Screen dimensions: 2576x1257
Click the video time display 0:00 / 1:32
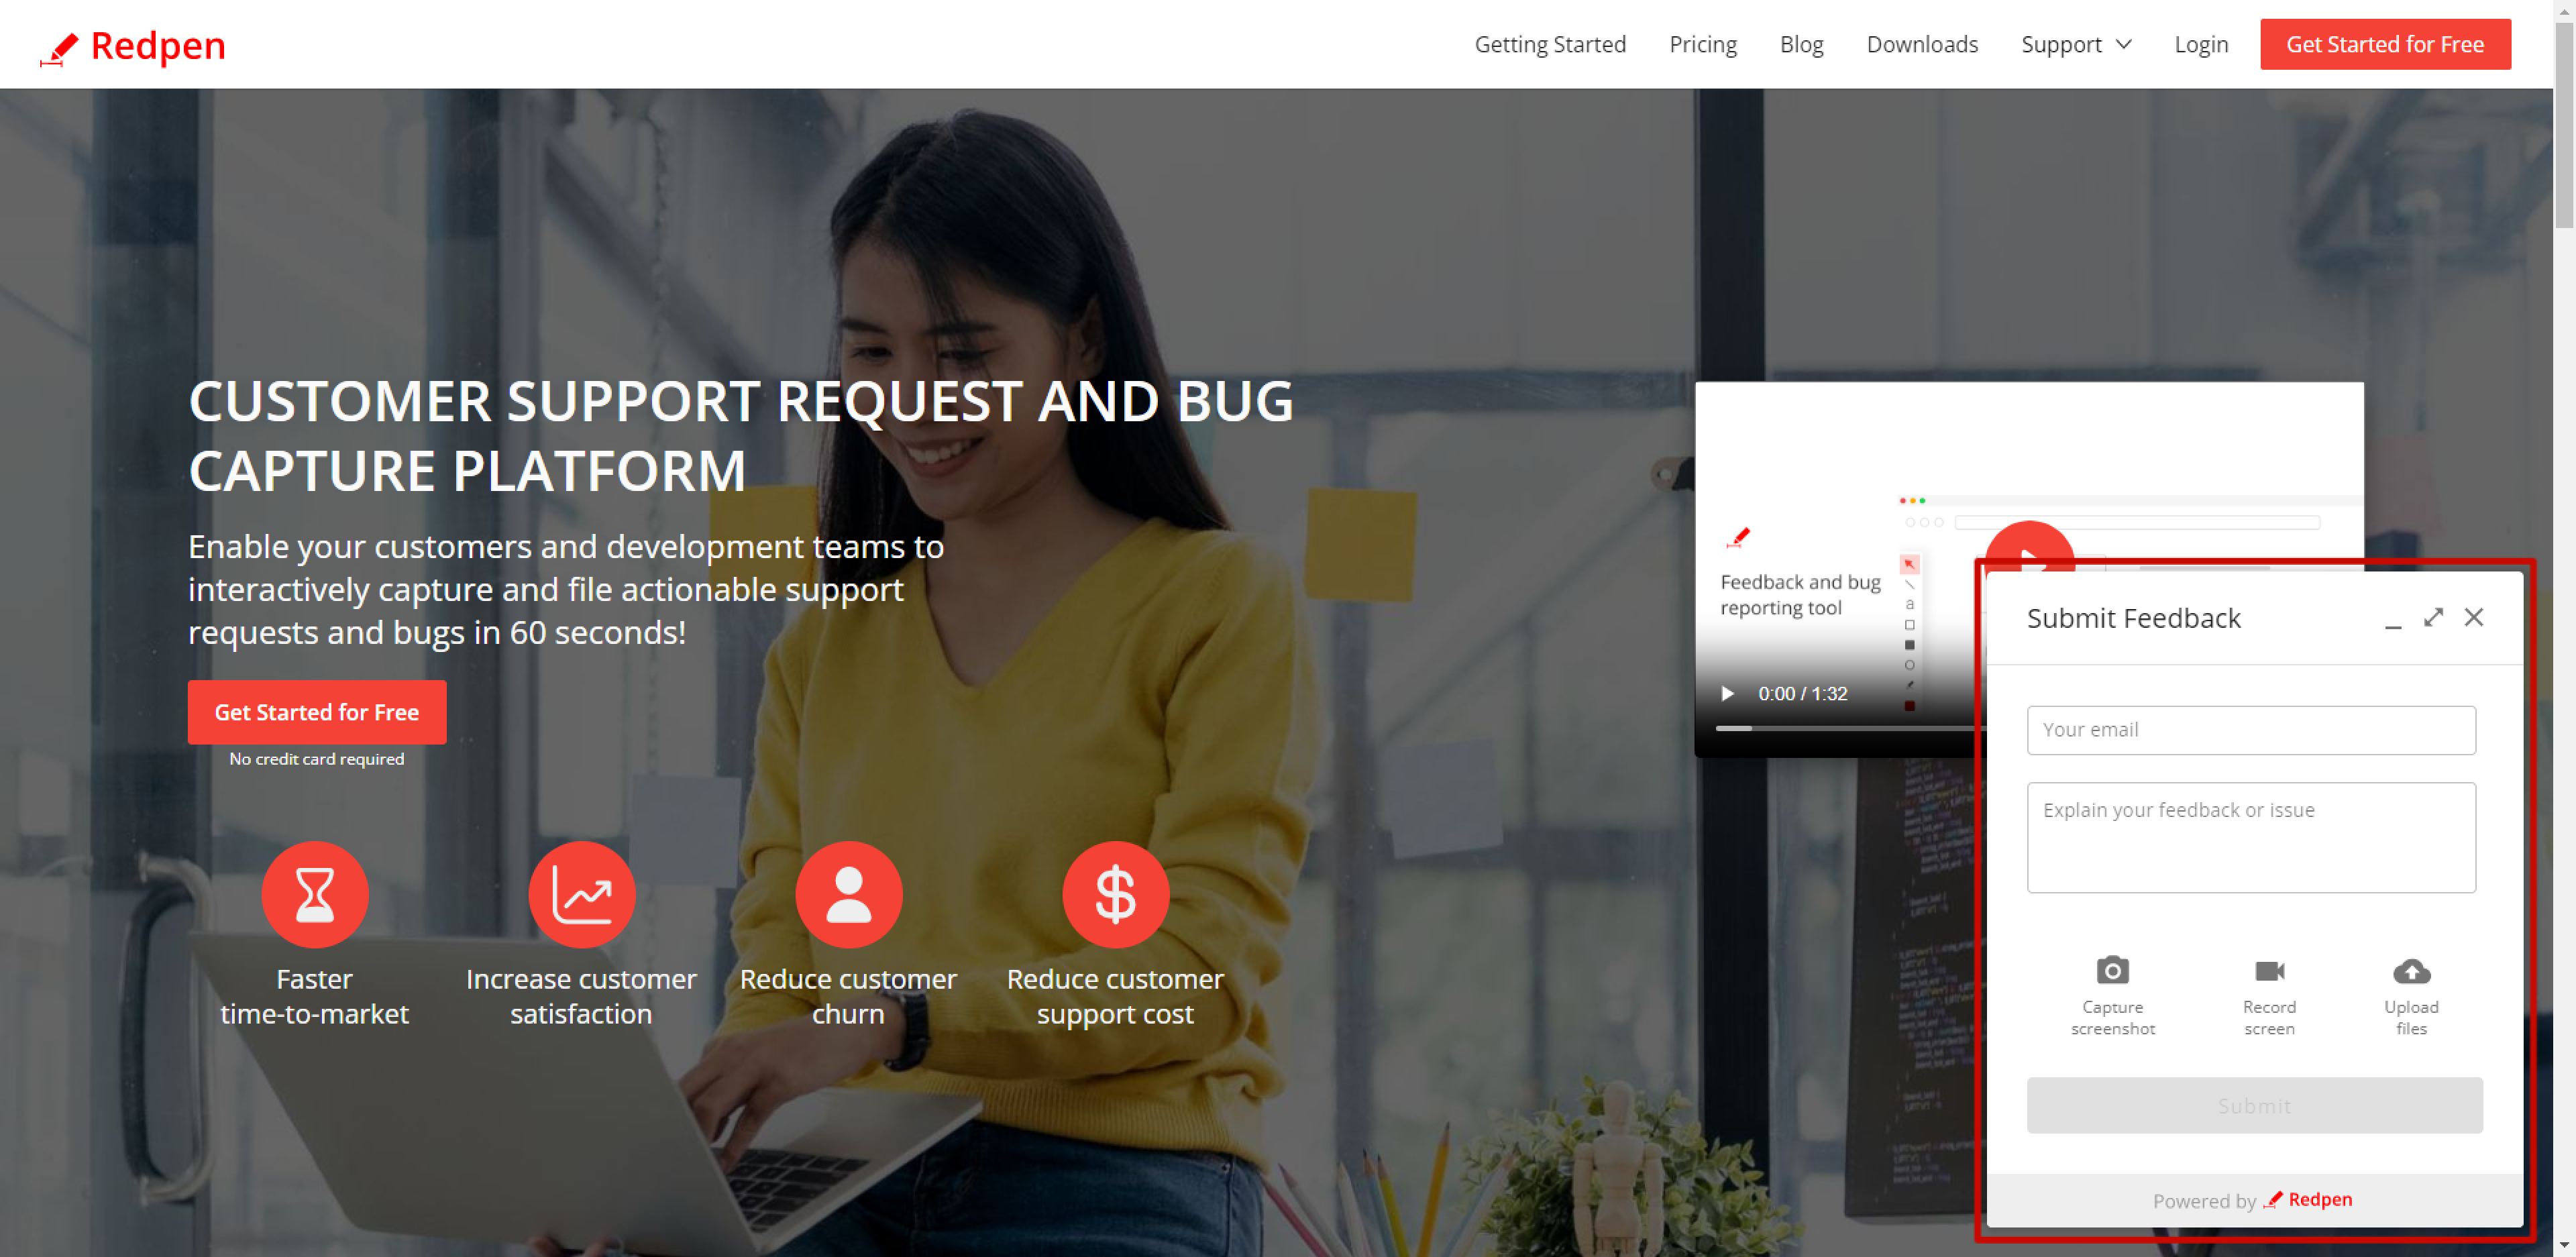click(1803, 693)
